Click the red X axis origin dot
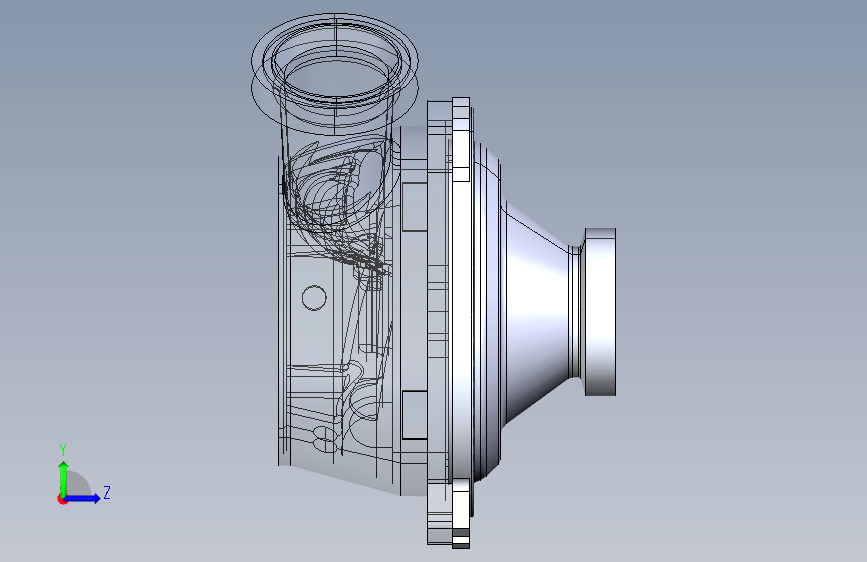This screenshot has width=867, height=562. [62, 500]
